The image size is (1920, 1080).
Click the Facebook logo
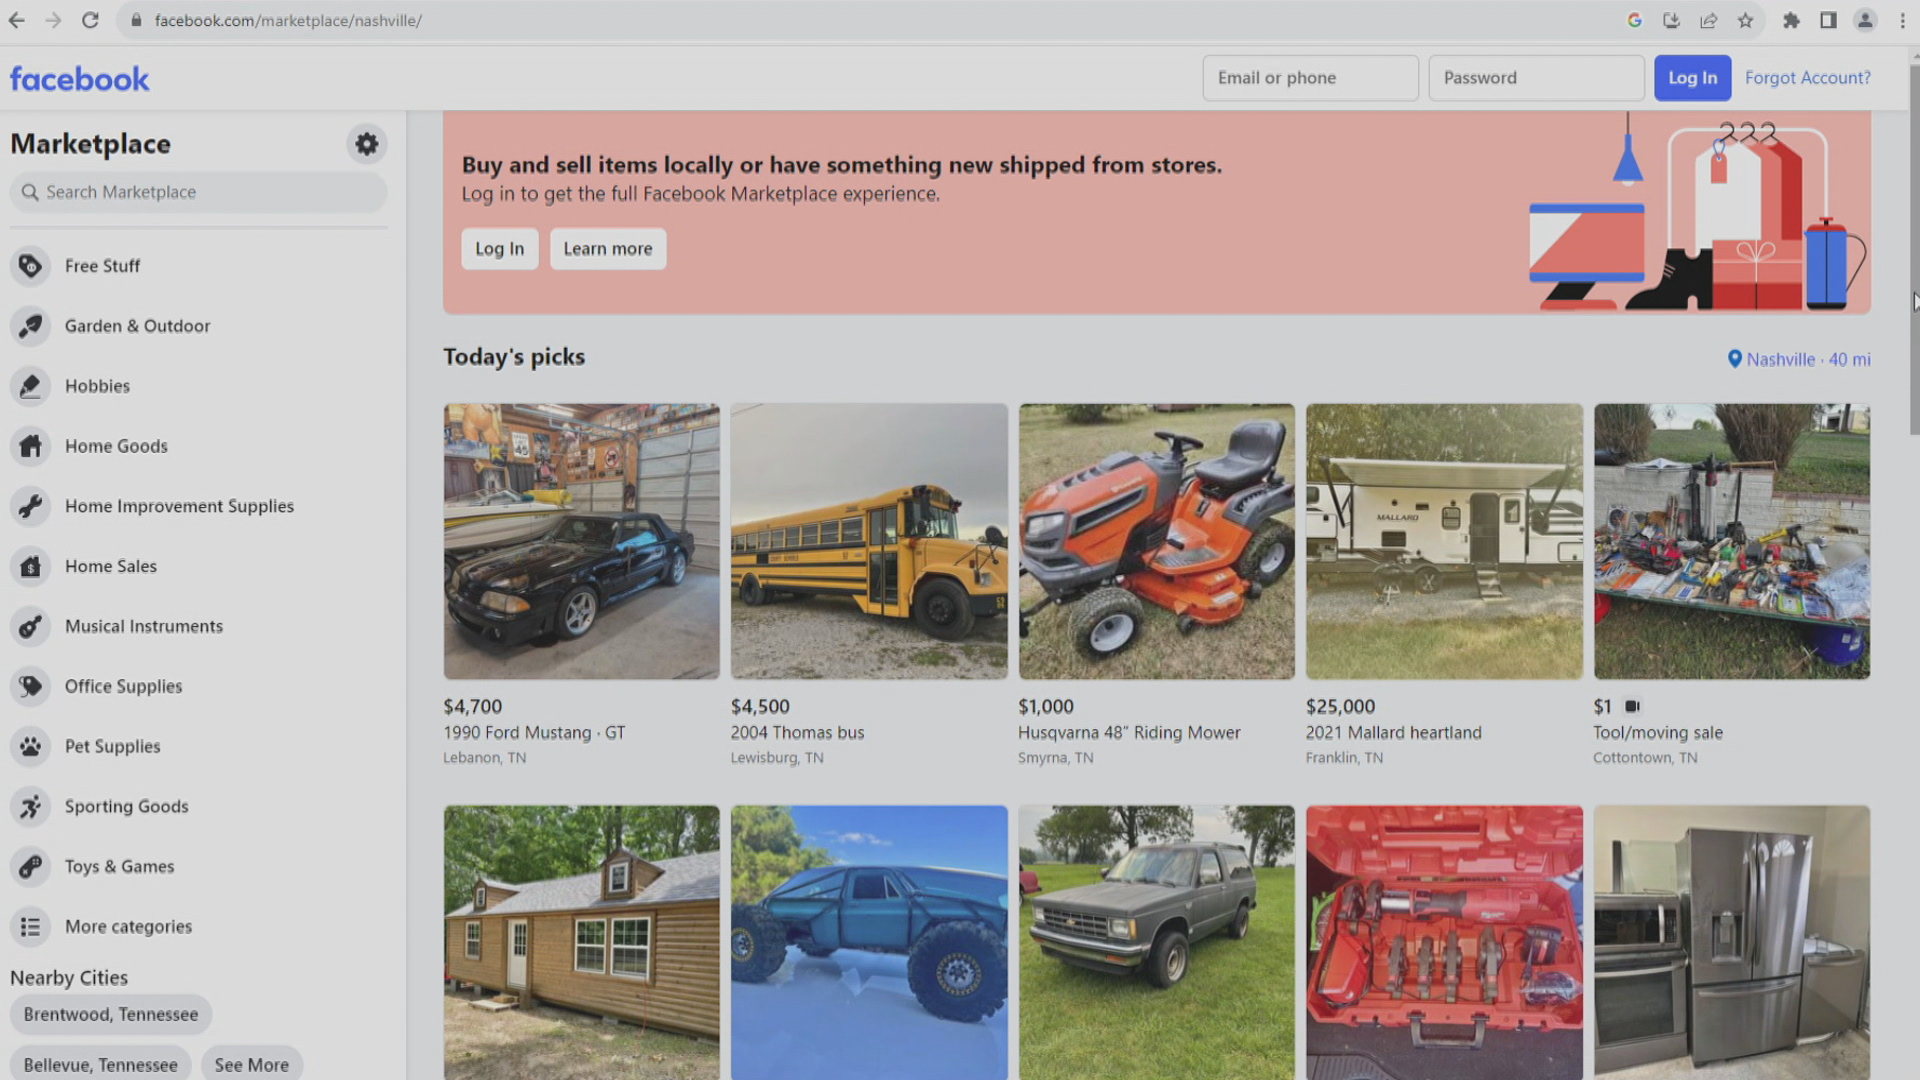click(x=80, y=79)
